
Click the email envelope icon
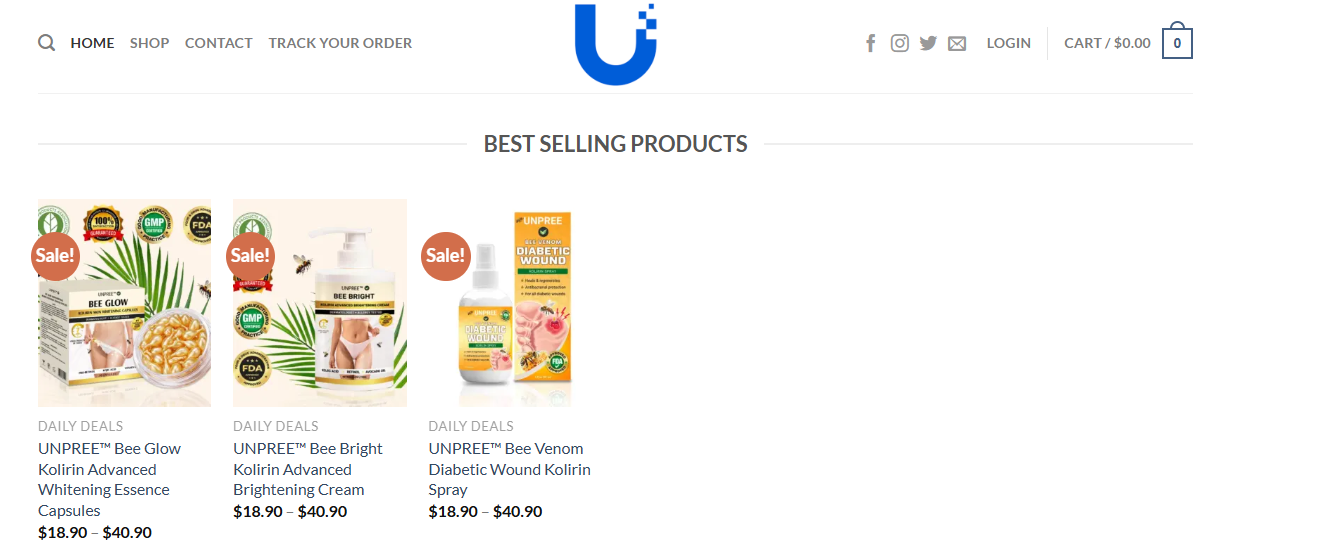coord(957,43)
